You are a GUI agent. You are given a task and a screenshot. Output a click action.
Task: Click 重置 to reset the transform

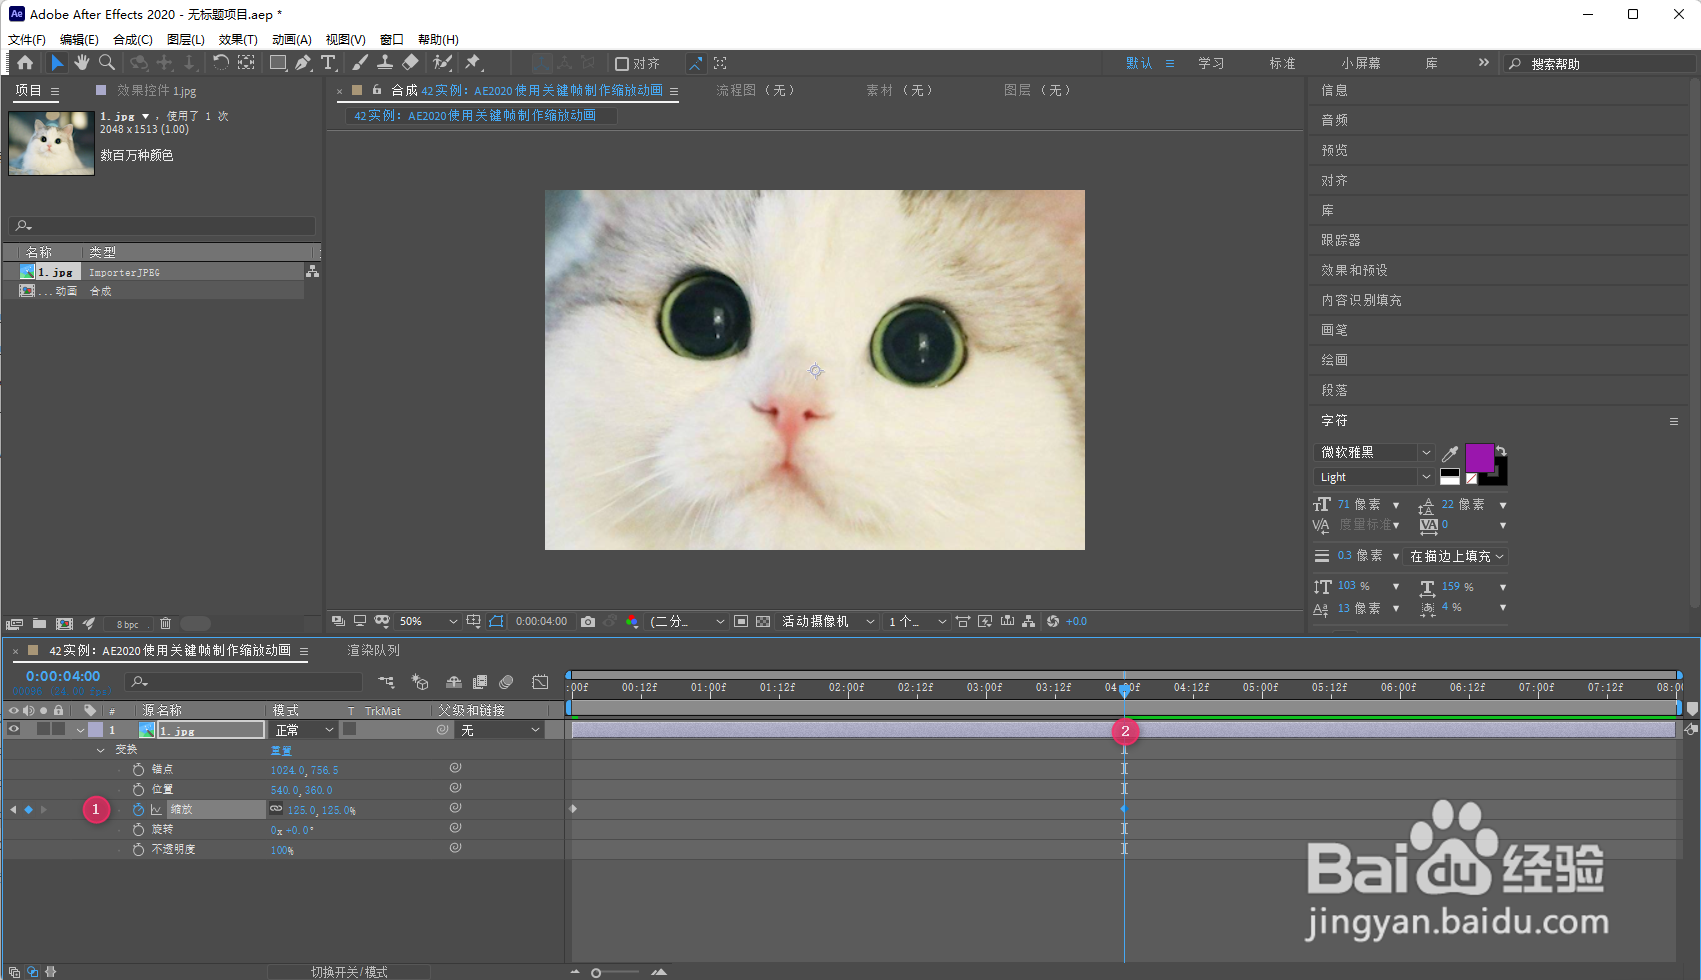tap(281, 750)
